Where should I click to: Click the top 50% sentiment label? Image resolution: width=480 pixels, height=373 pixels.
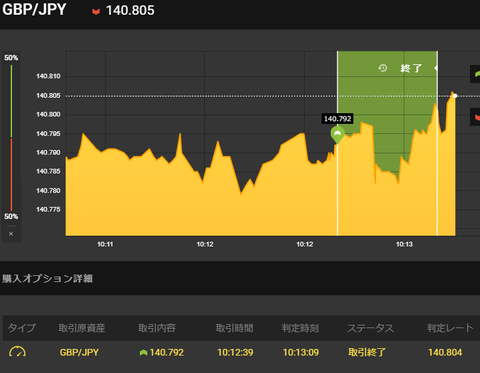(11, 58)
